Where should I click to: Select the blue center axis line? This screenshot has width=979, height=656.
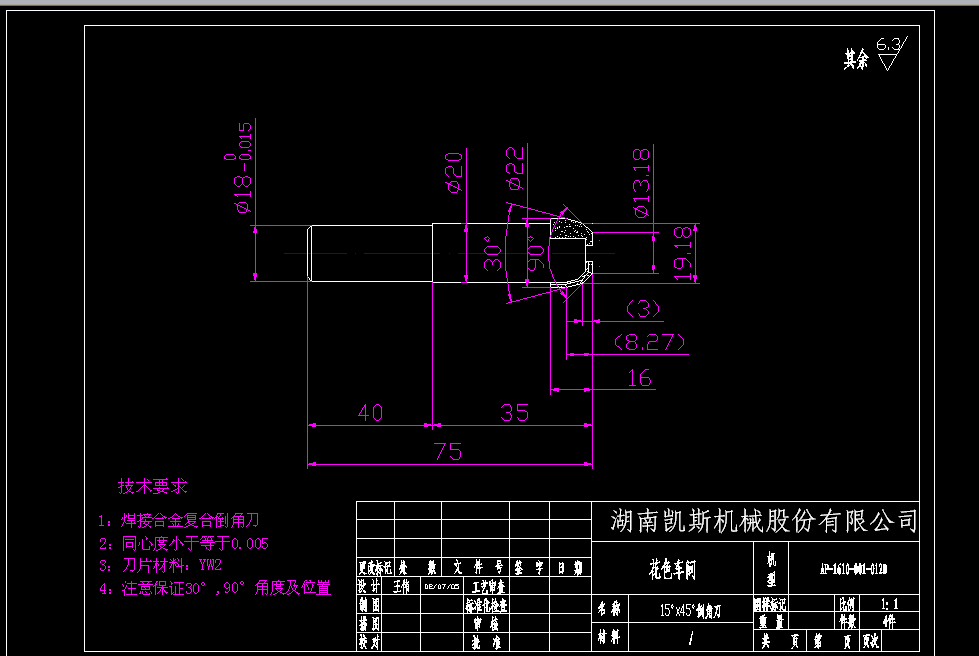[450, 253]
